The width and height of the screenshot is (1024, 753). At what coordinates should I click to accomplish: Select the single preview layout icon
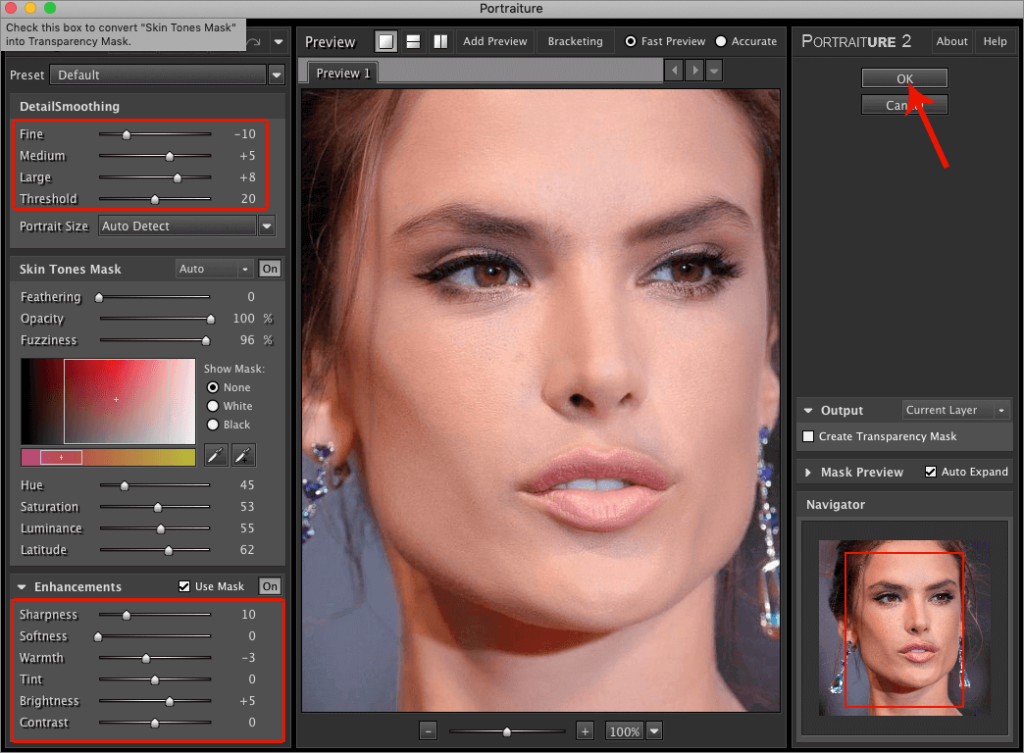pos(385,42)
